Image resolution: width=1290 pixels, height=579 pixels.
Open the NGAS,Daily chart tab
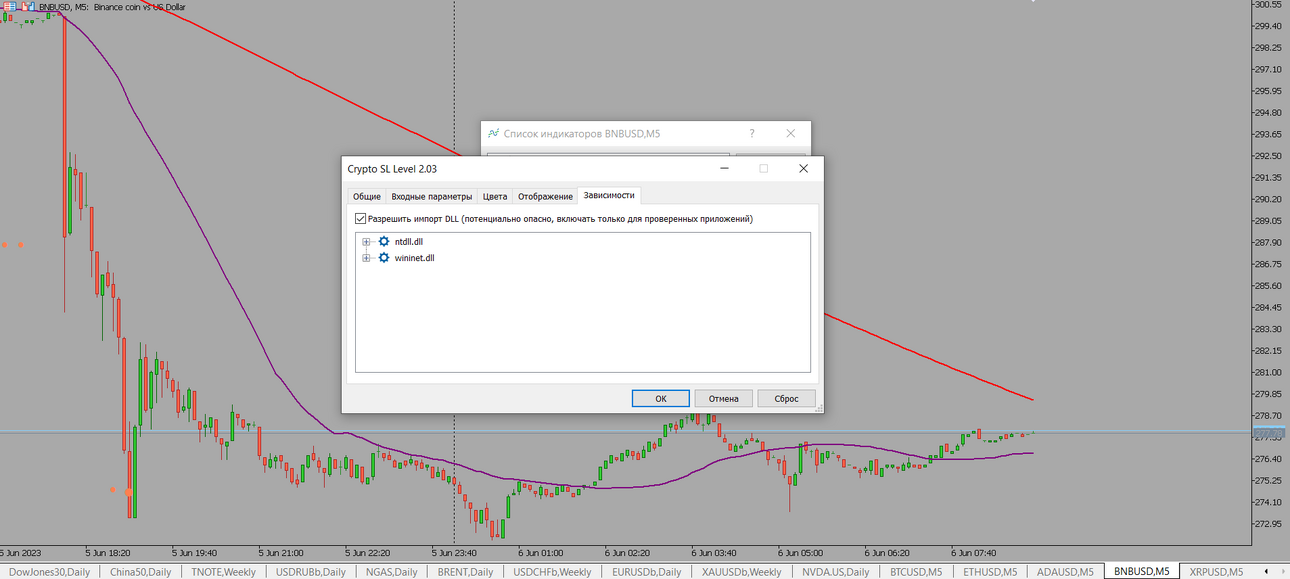coord(390,572)
